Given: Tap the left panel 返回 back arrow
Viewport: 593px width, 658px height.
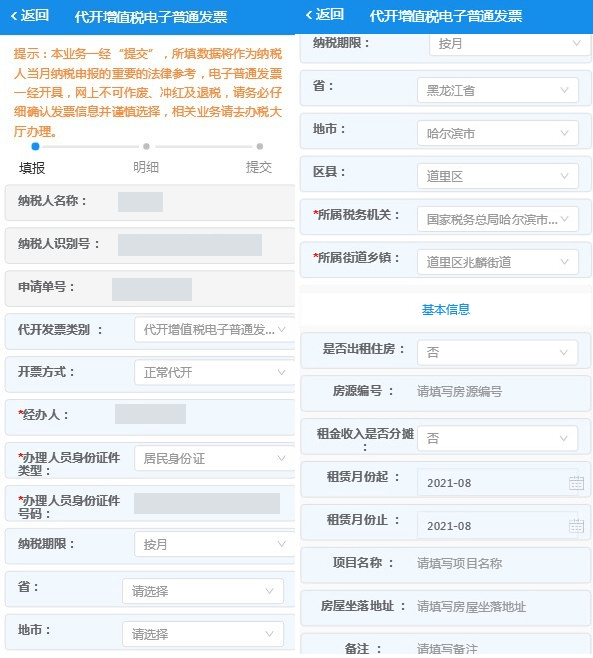Looking at the screenshot, I should (x=29, y=16).
